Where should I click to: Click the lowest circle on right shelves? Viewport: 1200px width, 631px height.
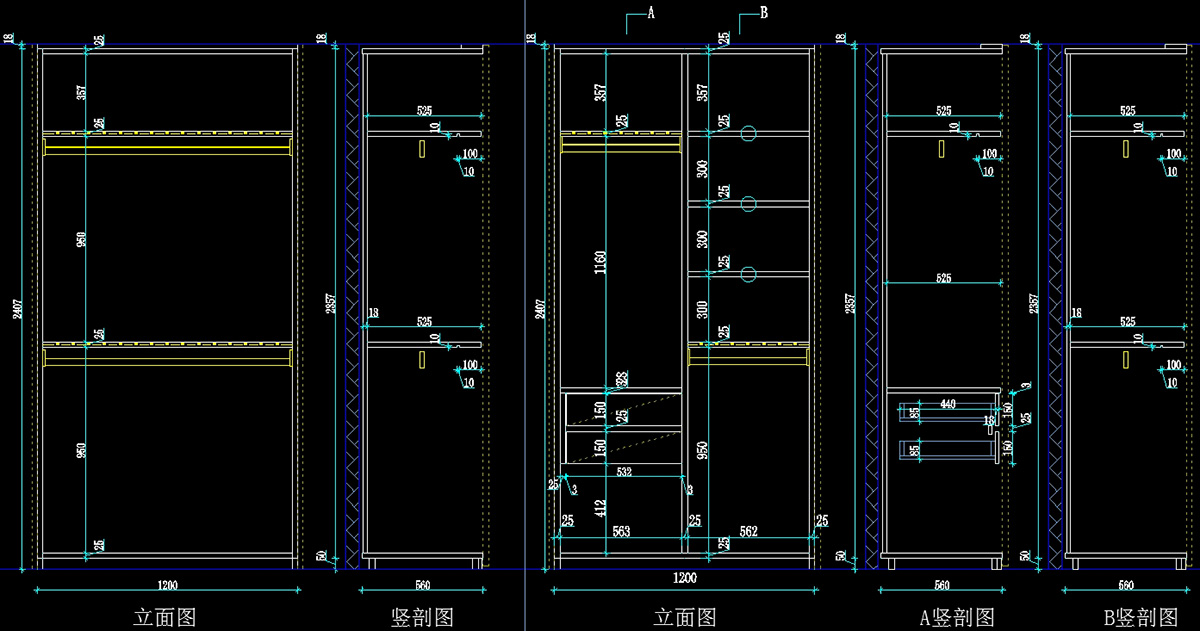pos(748,274)
